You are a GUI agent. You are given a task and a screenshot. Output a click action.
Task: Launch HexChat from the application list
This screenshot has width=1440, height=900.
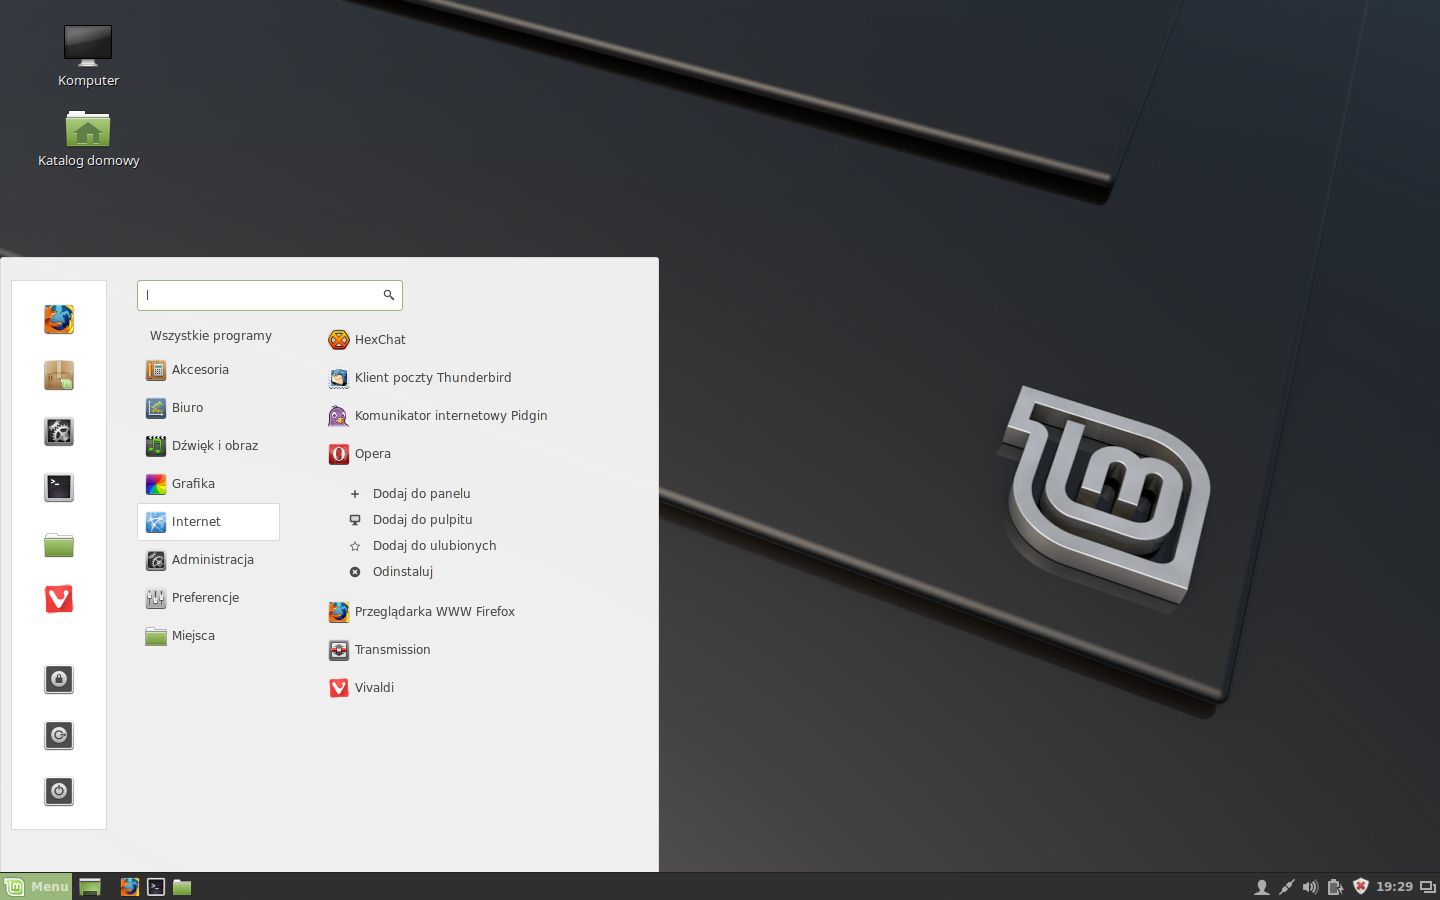pyautogui.click(x=367, y=340)
